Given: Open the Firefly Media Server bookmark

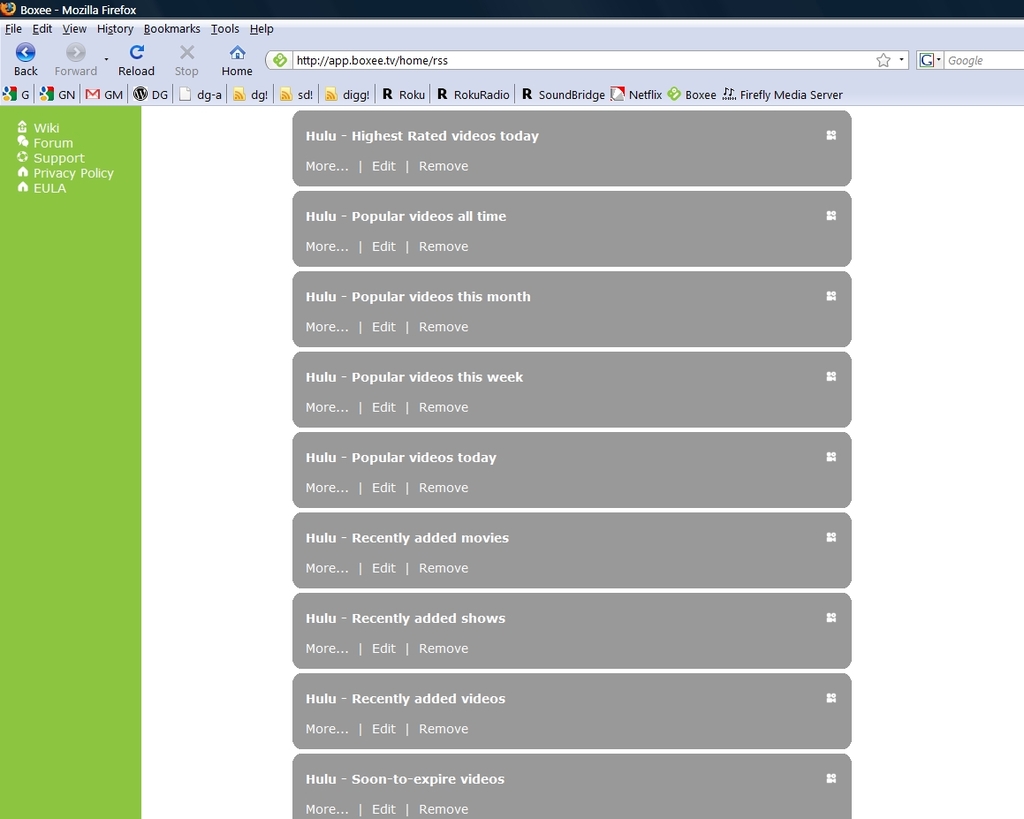Looking at the screenshot, I should click(x=783, y=95).
